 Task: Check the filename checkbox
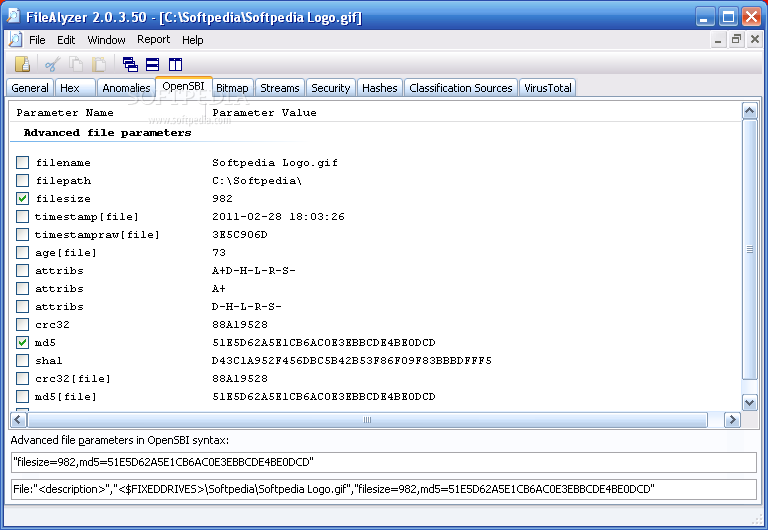23,162
